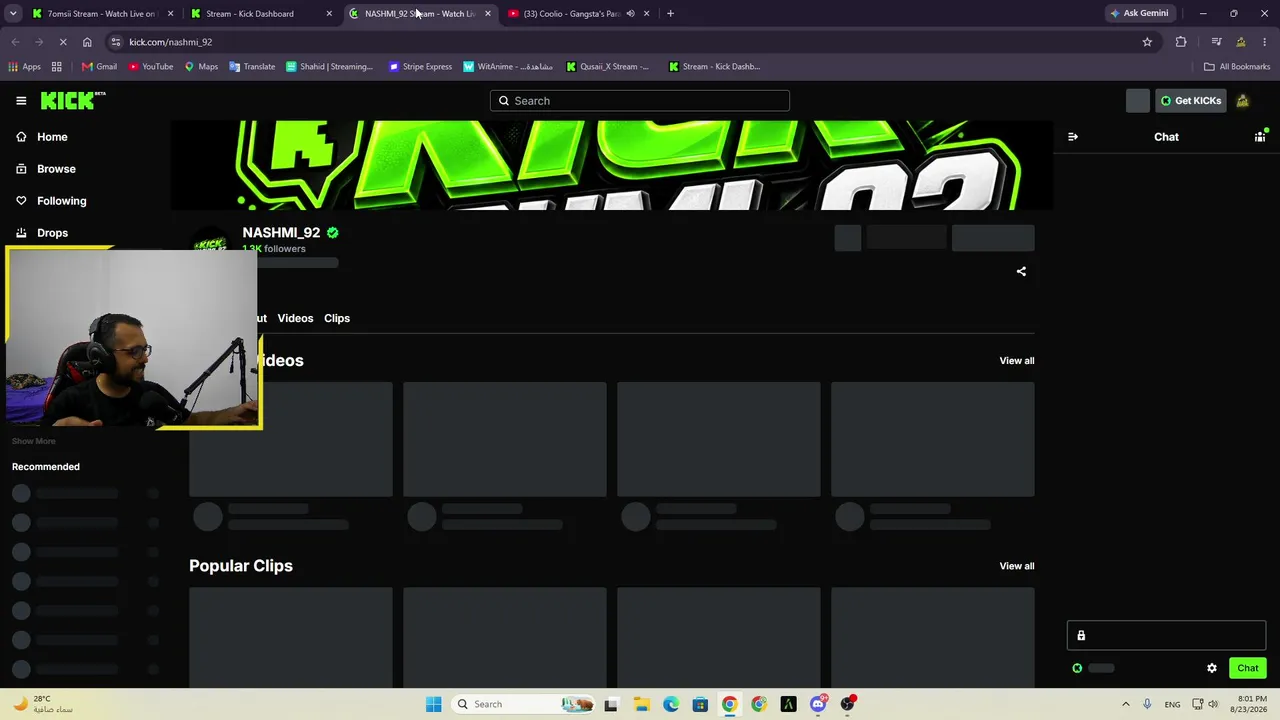Viewport: 1280px width, 720px height.
Task: Open the Chrome extensions puzzle icon
Action: (x=1181, y=42)
